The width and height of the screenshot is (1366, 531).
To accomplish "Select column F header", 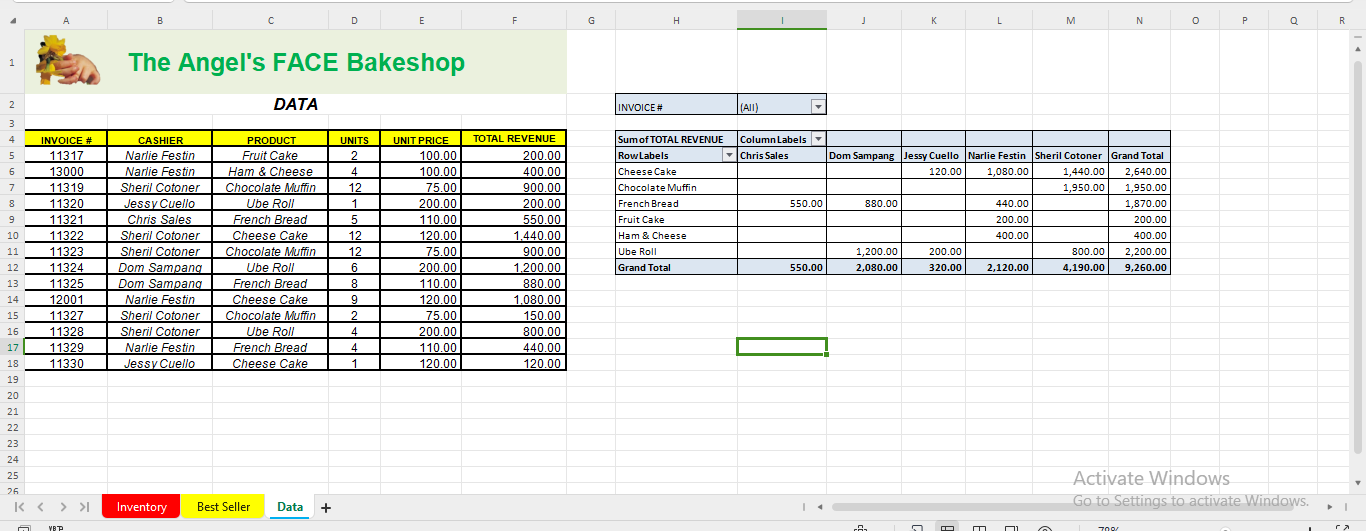I will click(x=514, y=19).
